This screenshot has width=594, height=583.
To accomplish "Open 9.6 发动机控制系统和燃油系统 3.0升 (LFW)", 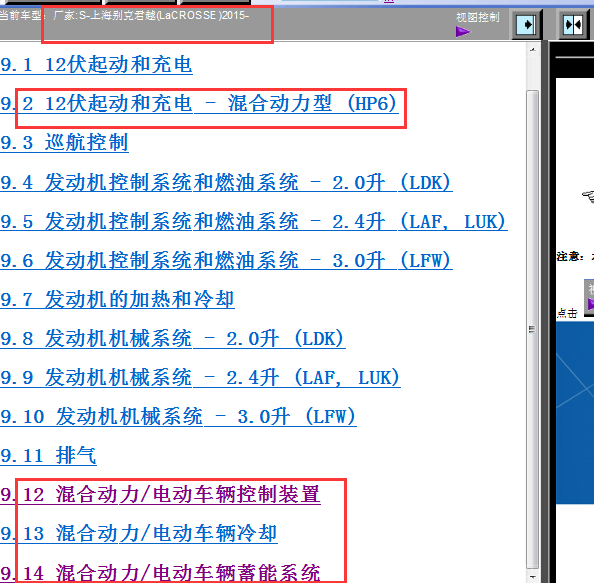I will (226, 260).
